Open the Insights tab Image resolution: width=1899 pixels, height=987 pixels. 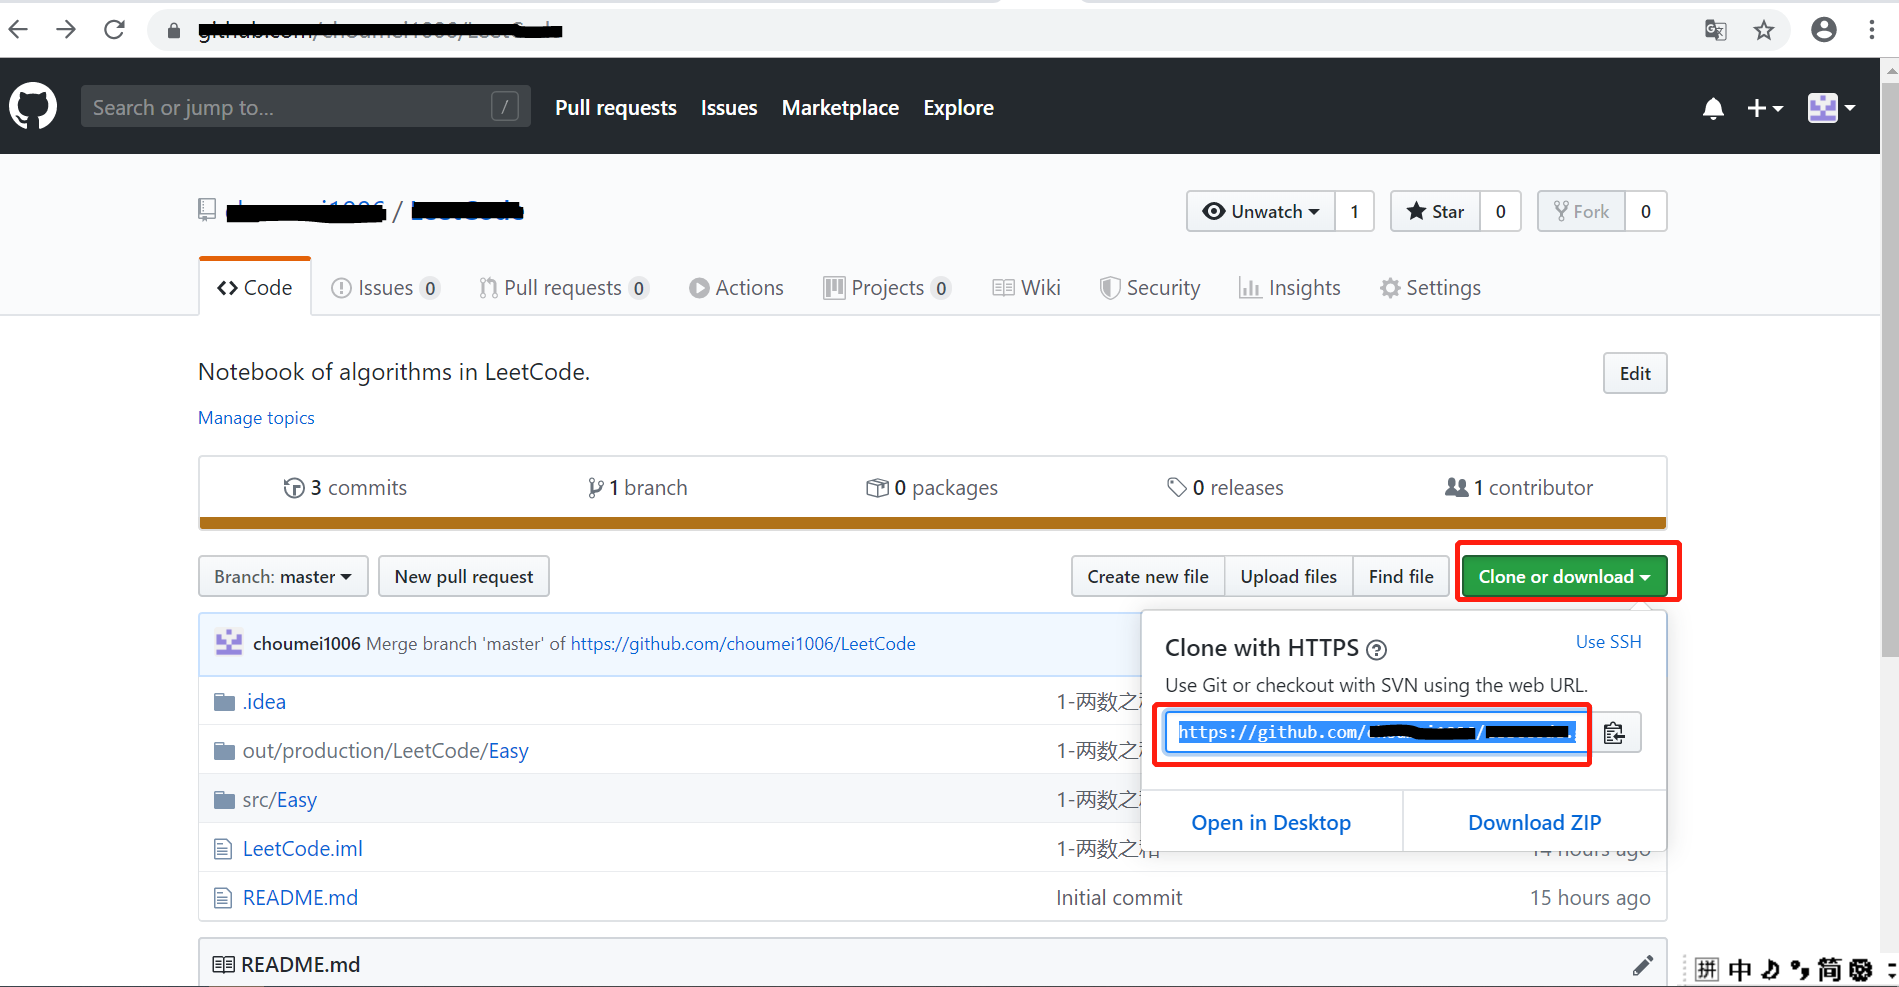(x=1290, y=288)
